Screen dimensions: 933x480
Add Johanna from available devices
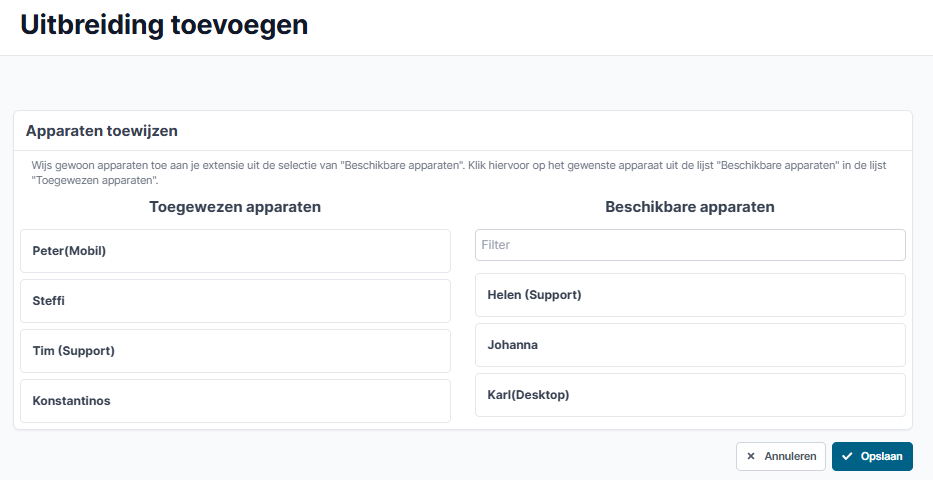pos(690,345)
